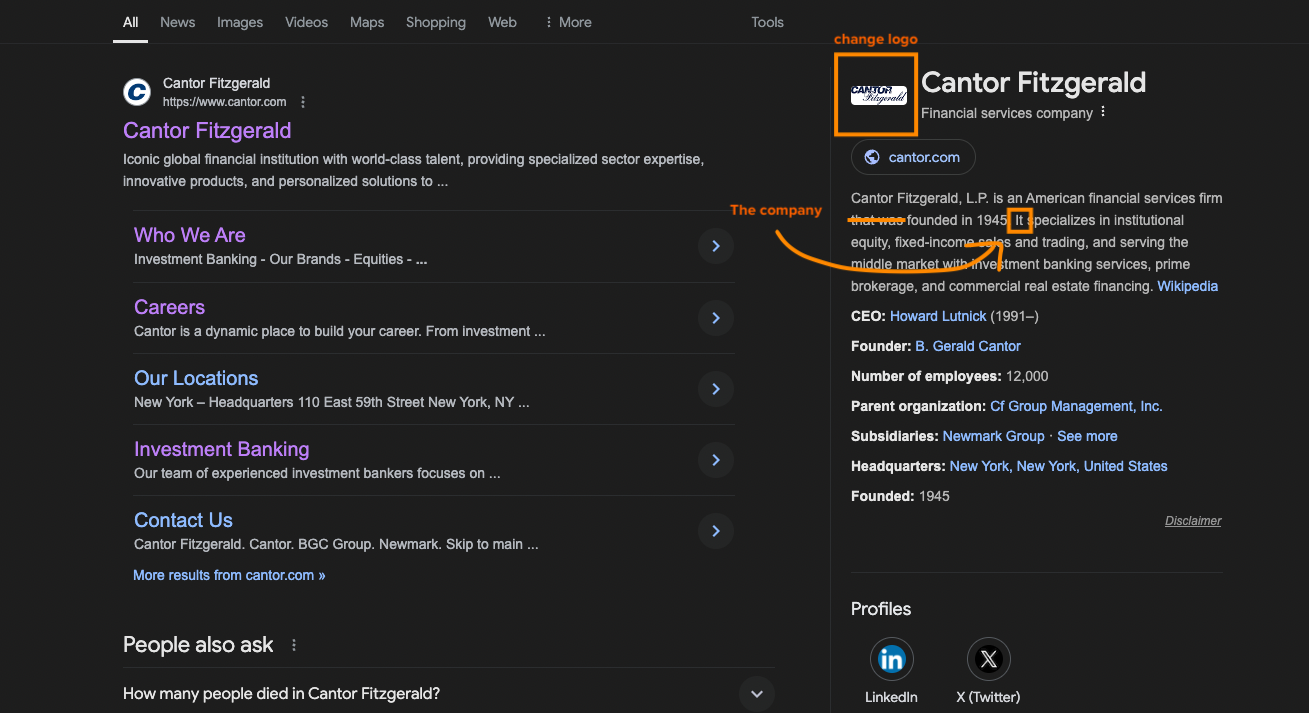Switch to the Web tab
The height and width of the screenshot is (713, 1309).
tap(502, 22)
